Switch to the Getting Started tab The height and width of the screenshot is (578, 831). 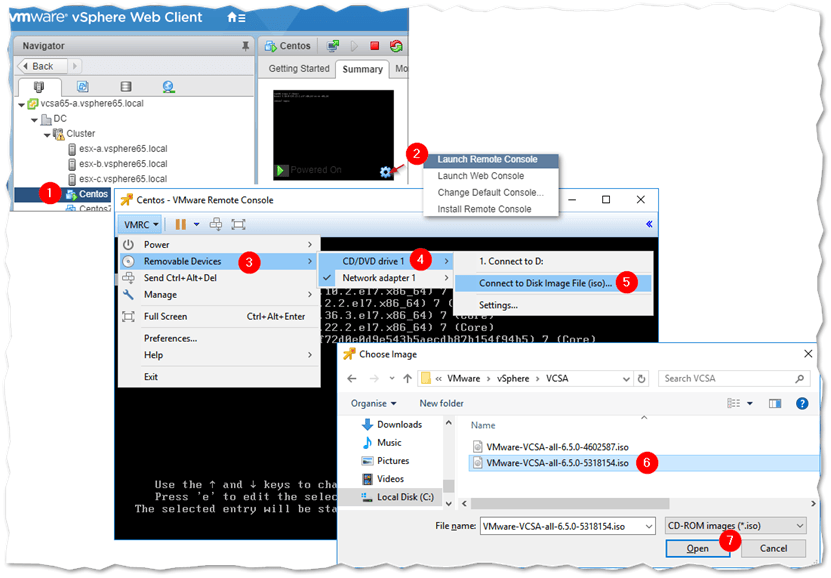[x=299, y=68]
